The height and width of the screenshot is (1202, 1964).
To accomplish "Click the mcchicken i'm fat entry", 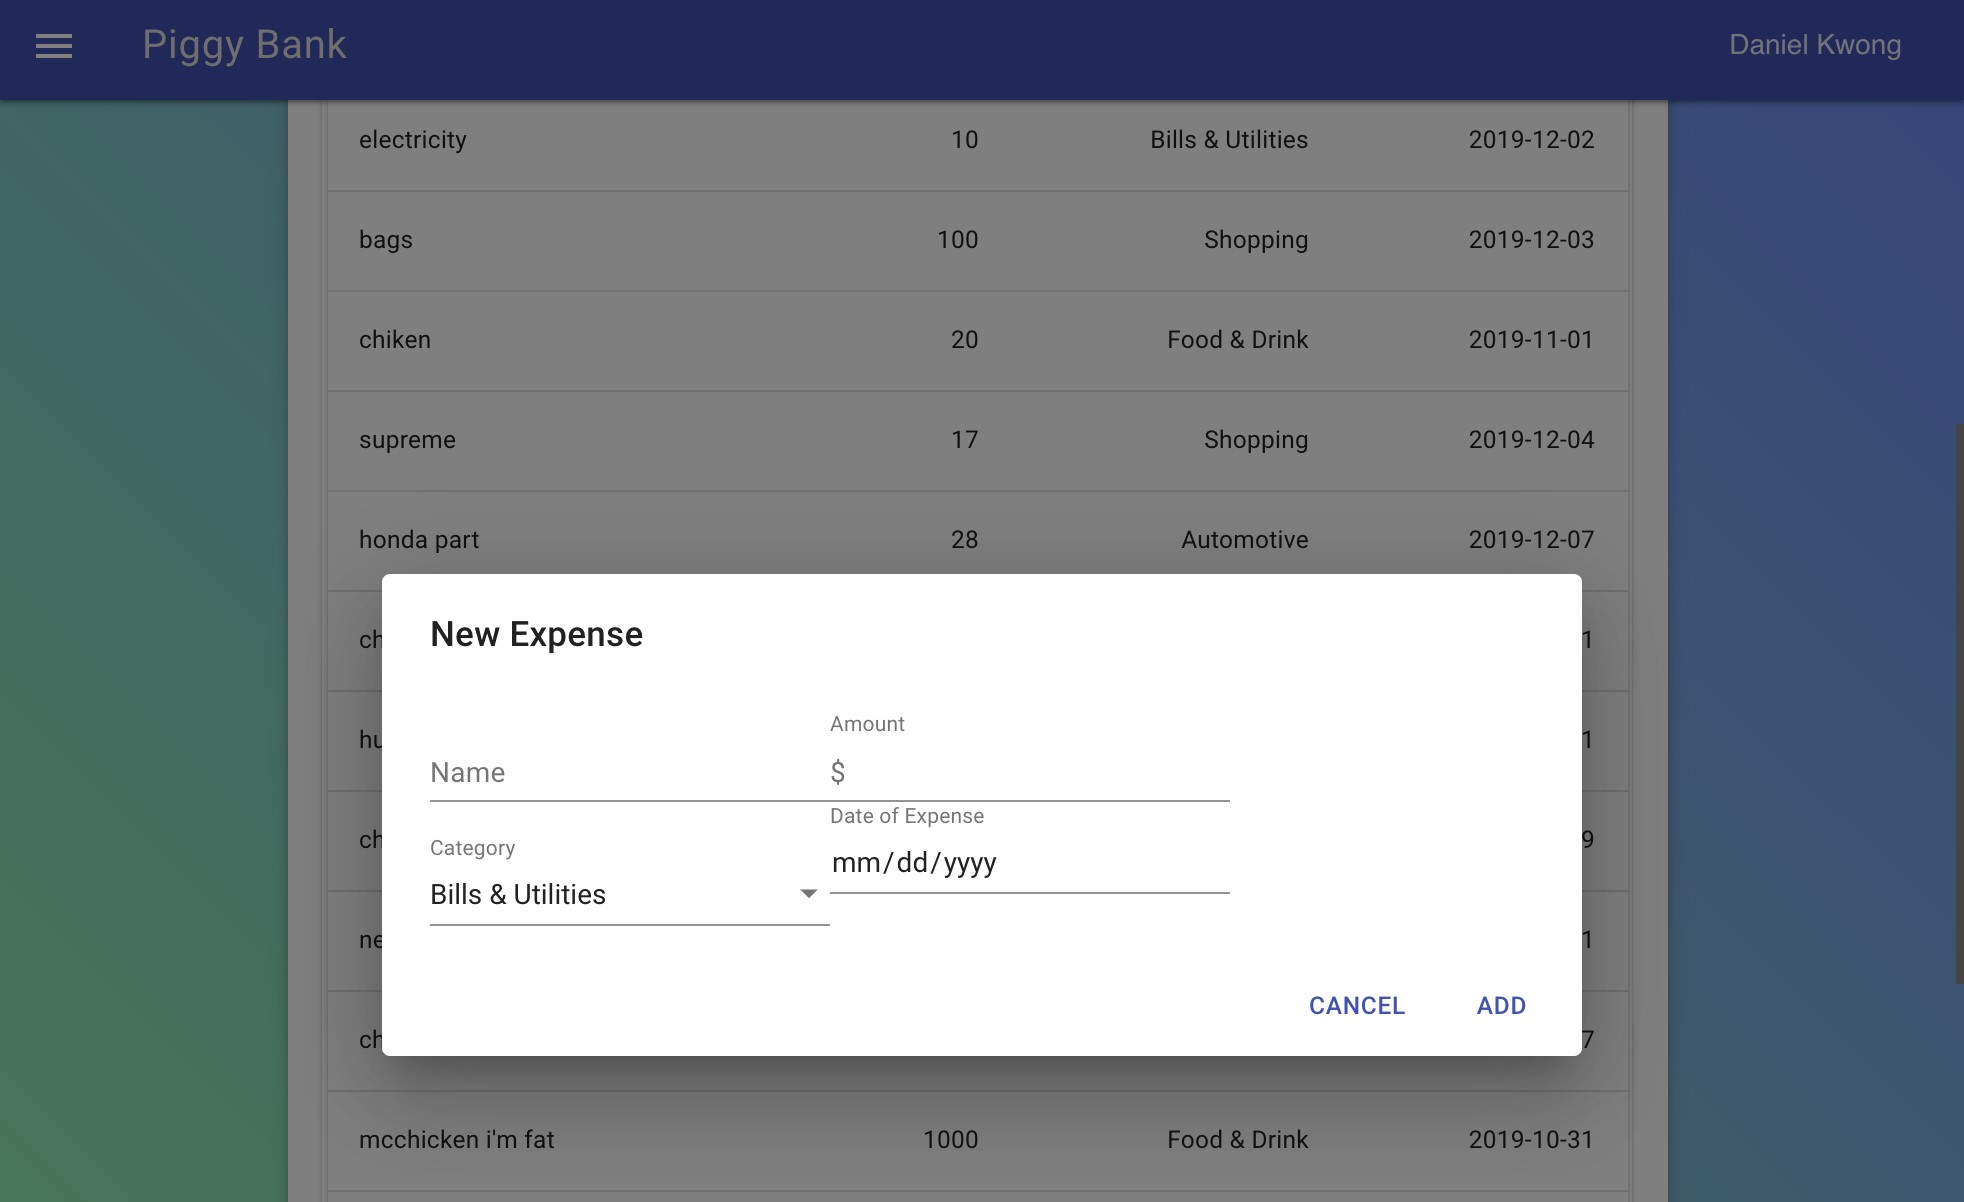I will [x=456, y=1140].
